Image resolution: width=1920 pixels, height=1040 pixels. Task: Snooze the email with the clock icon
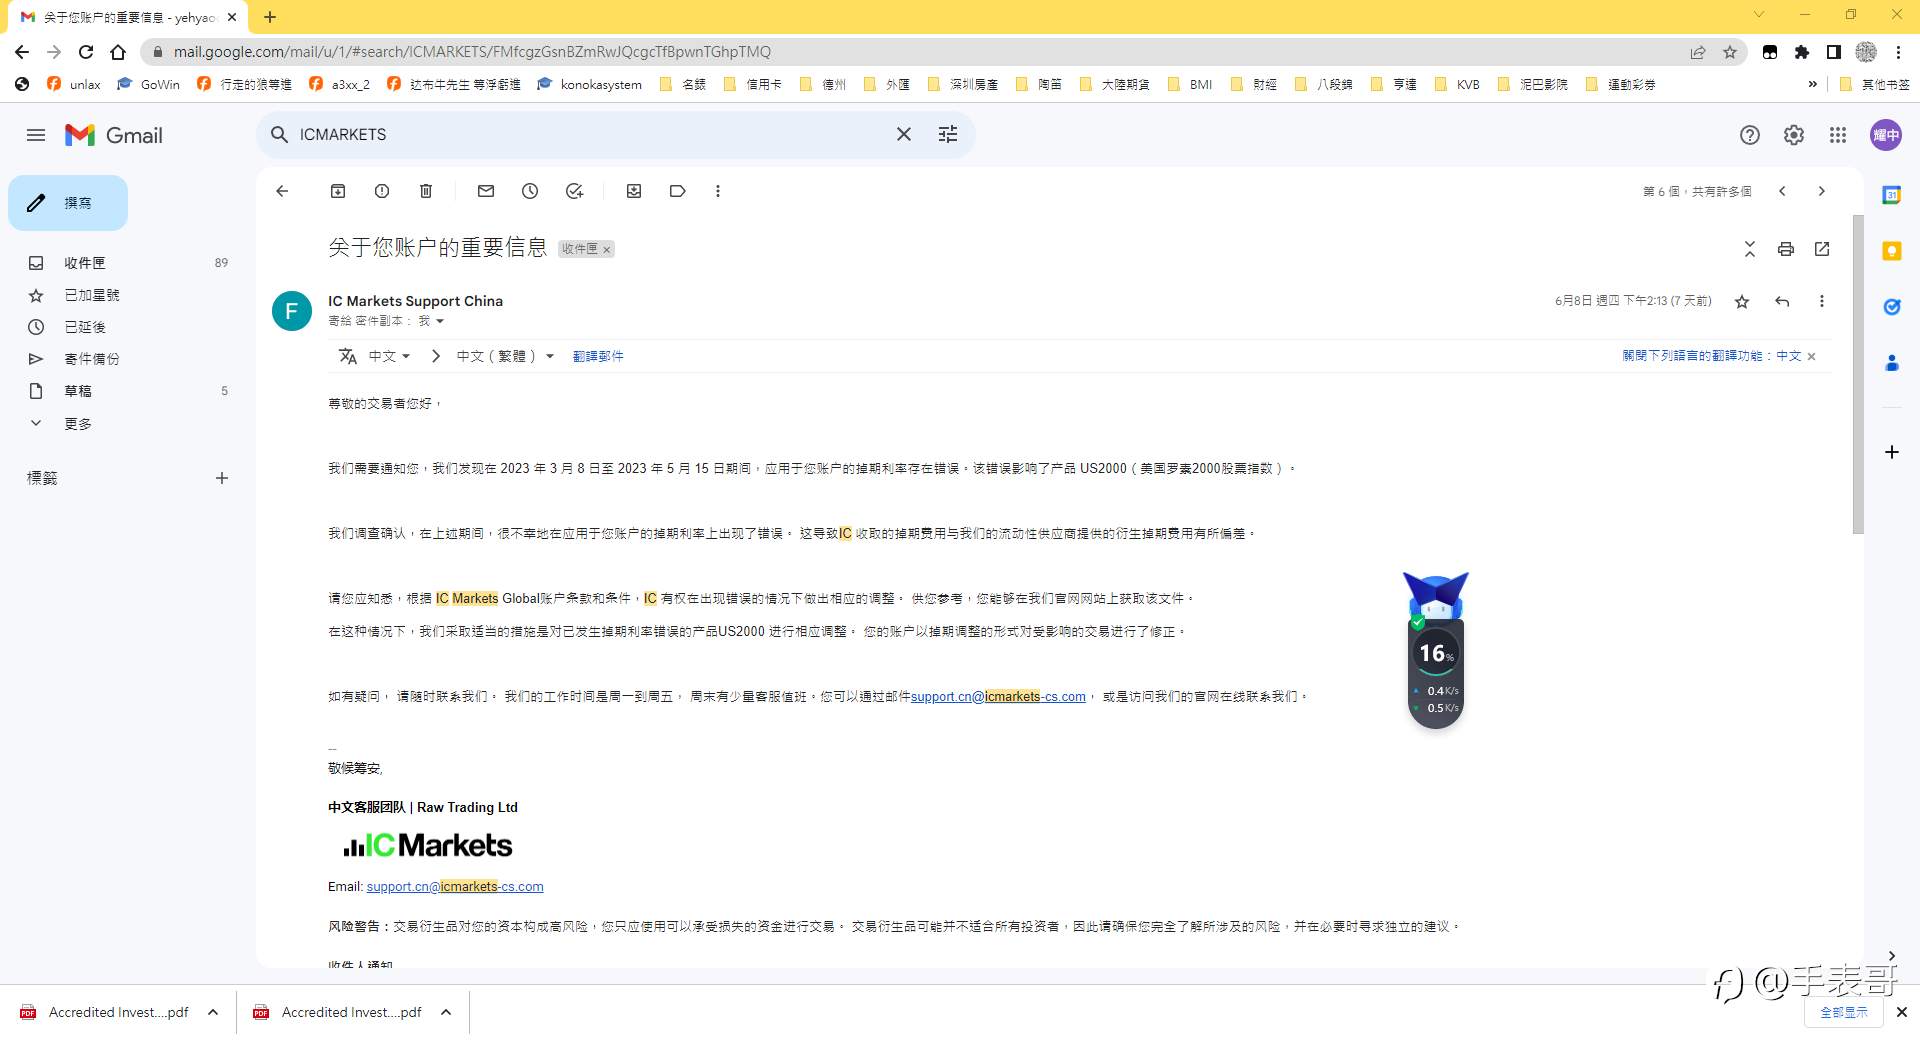530,191
